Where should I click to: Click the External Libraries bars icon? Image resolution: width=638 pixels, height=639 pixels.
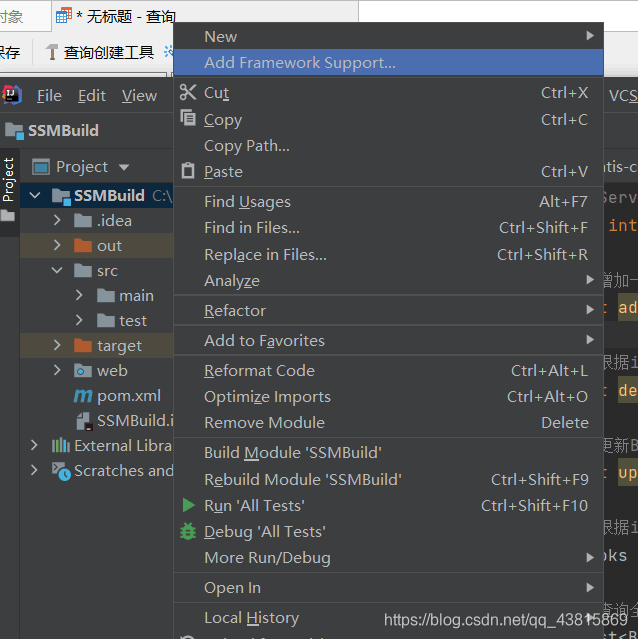pos(61,445)
